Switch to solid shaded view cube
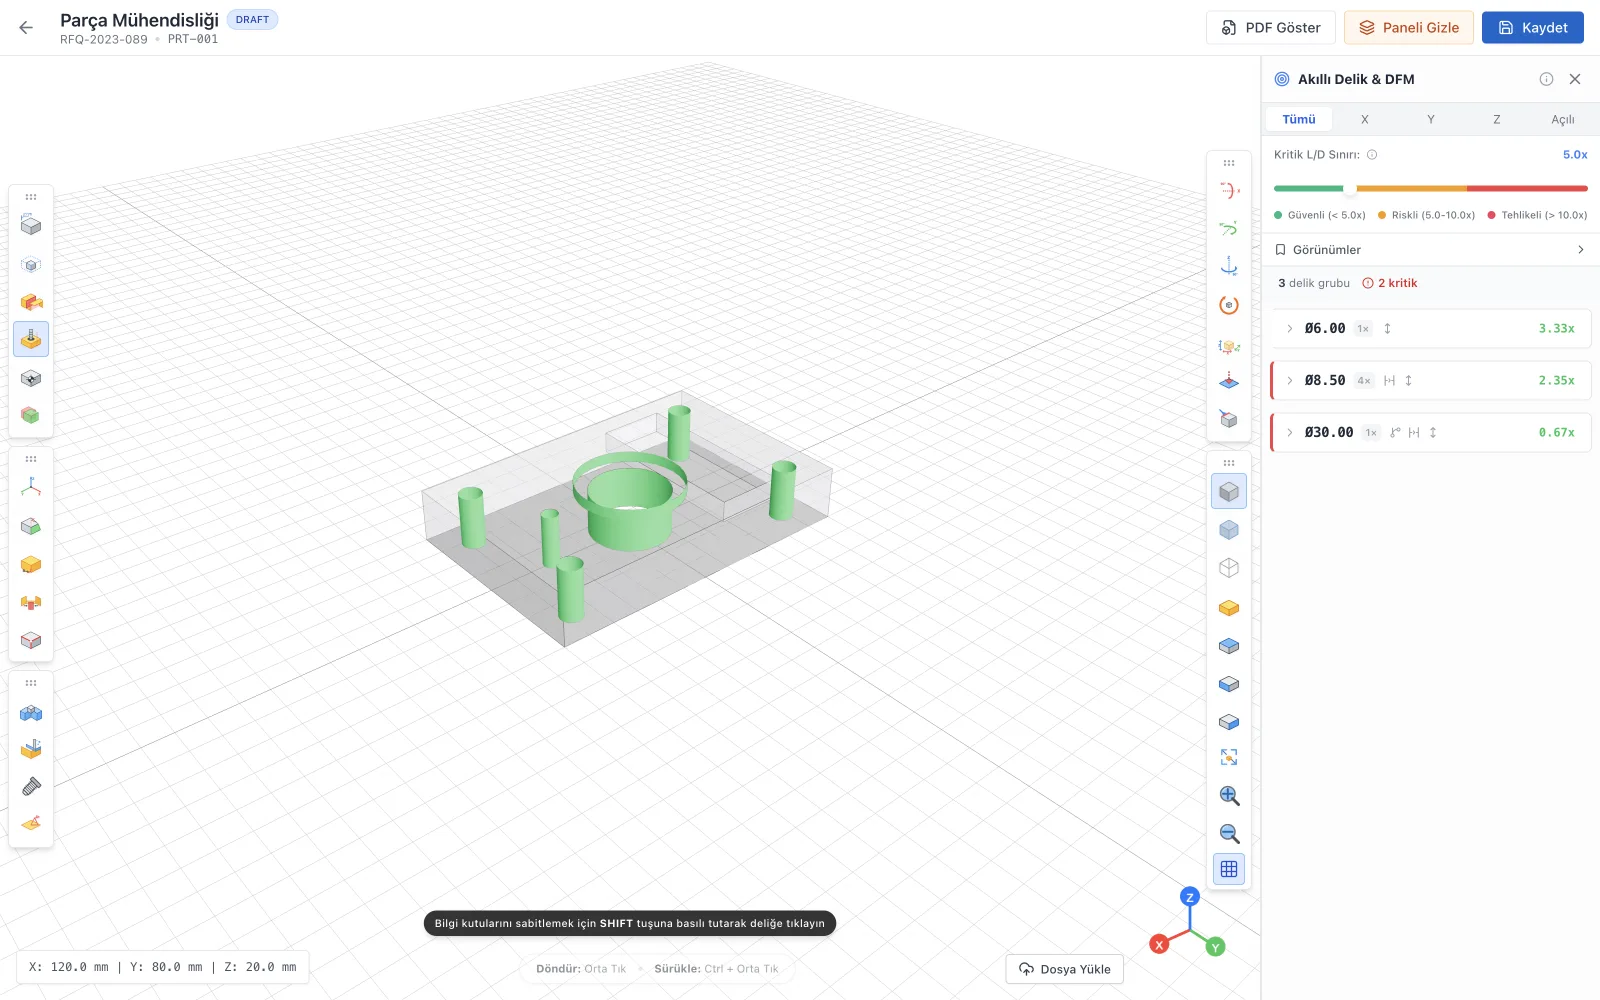The height and width of the screenshot is (1000, 1600). pos(1229,491)
